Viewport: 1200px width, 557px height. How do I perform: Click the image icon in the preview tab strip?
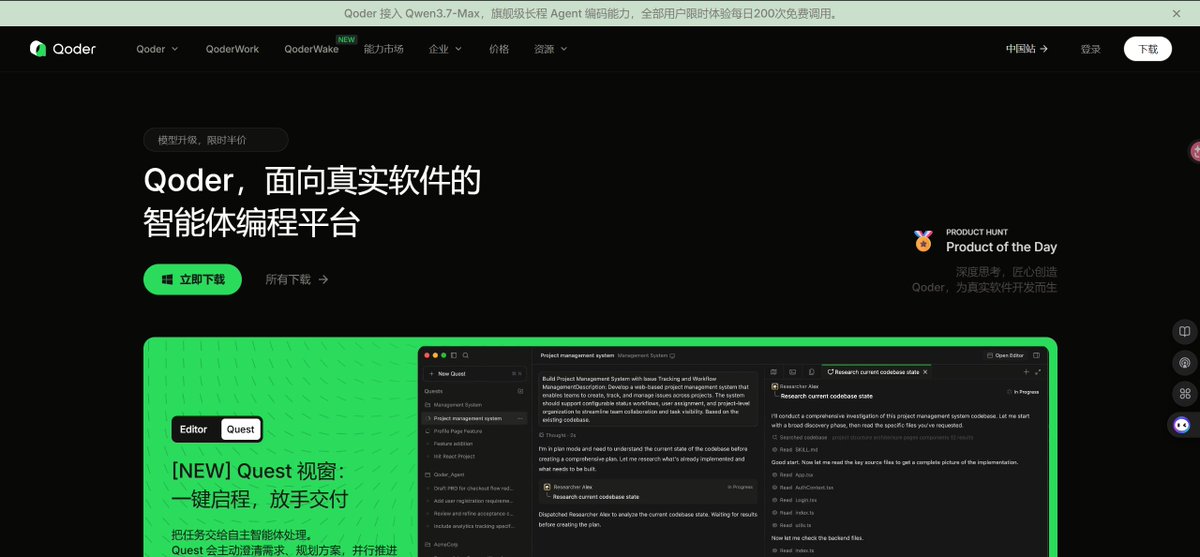click(792, 371)
